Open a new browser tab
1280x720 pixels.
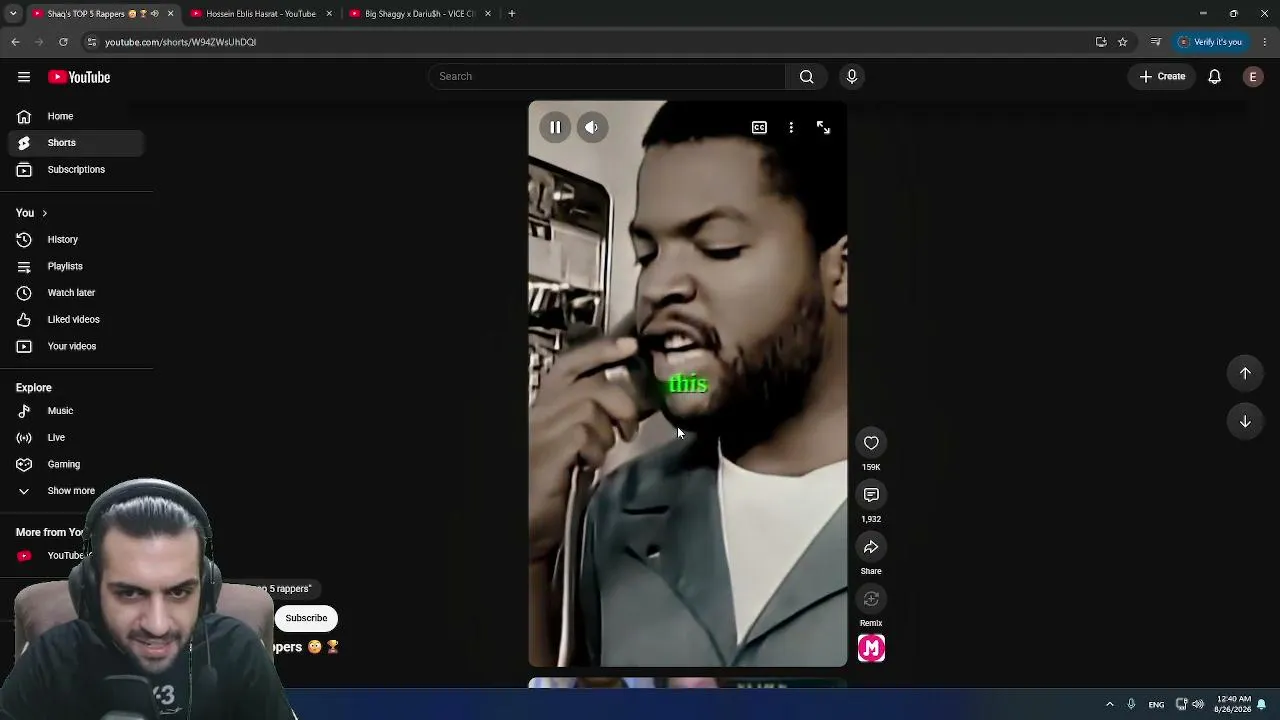click(511, 14)
